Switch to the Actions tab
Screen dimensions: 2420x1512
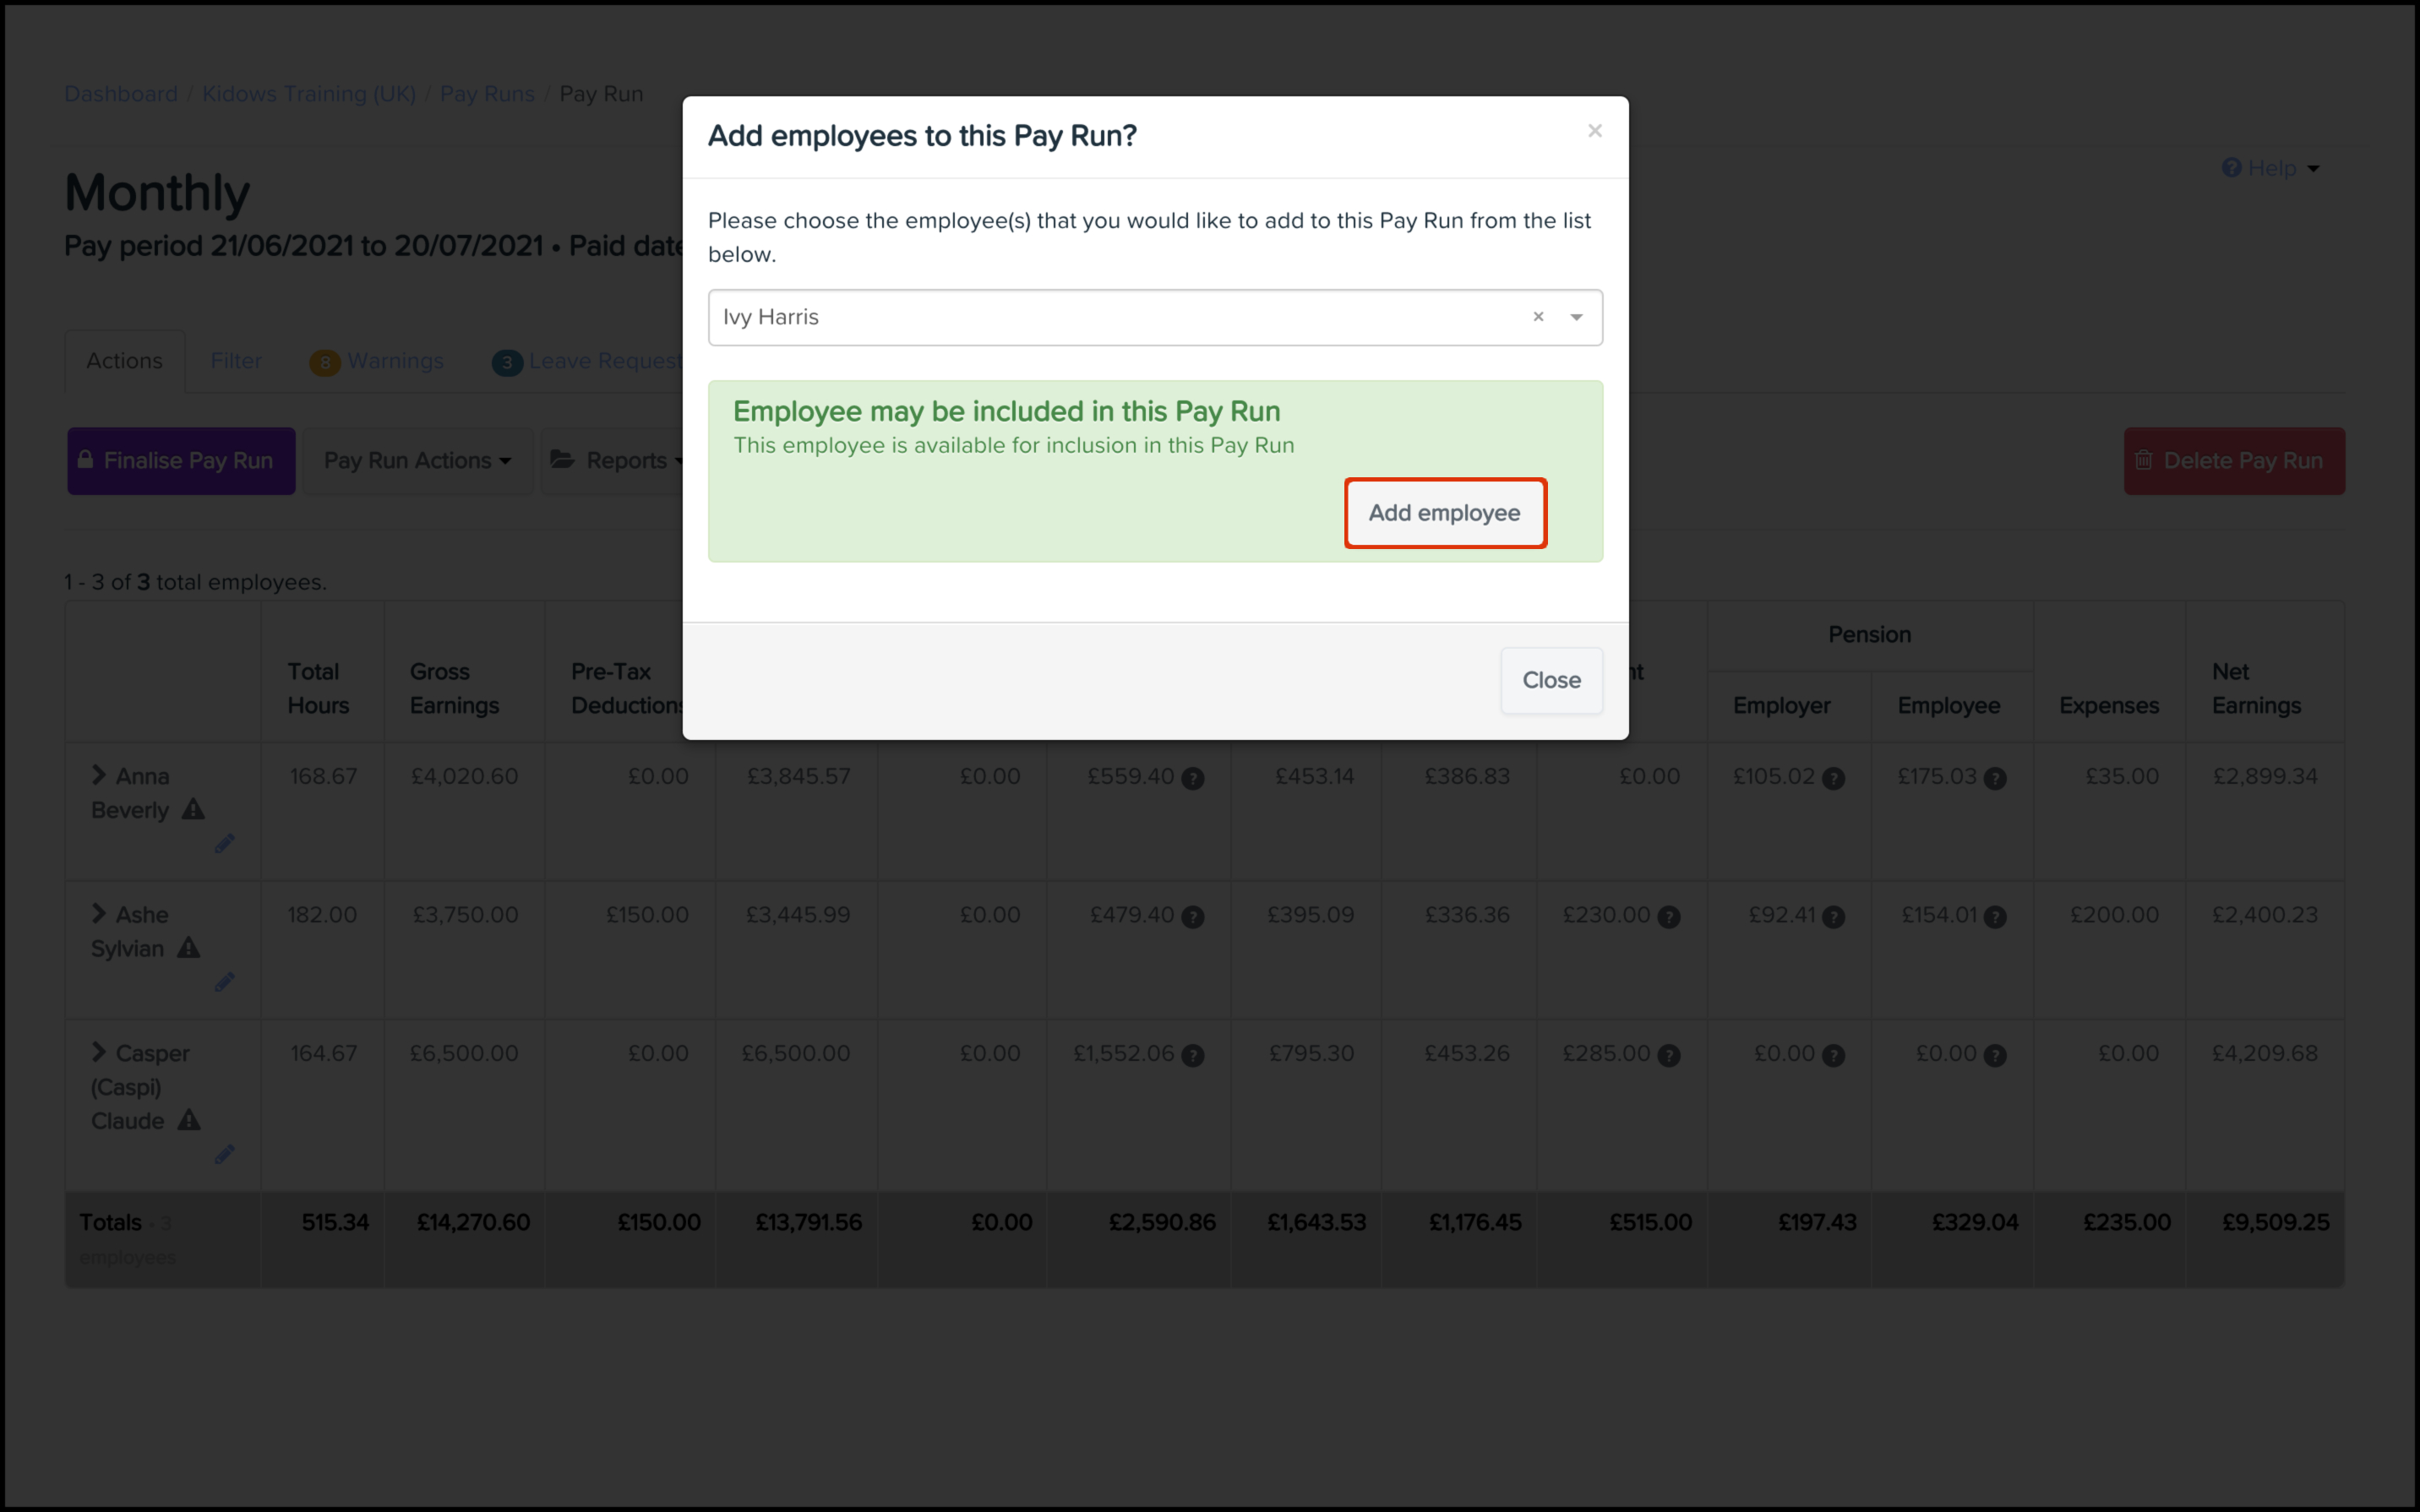click(x=124, y=361)
